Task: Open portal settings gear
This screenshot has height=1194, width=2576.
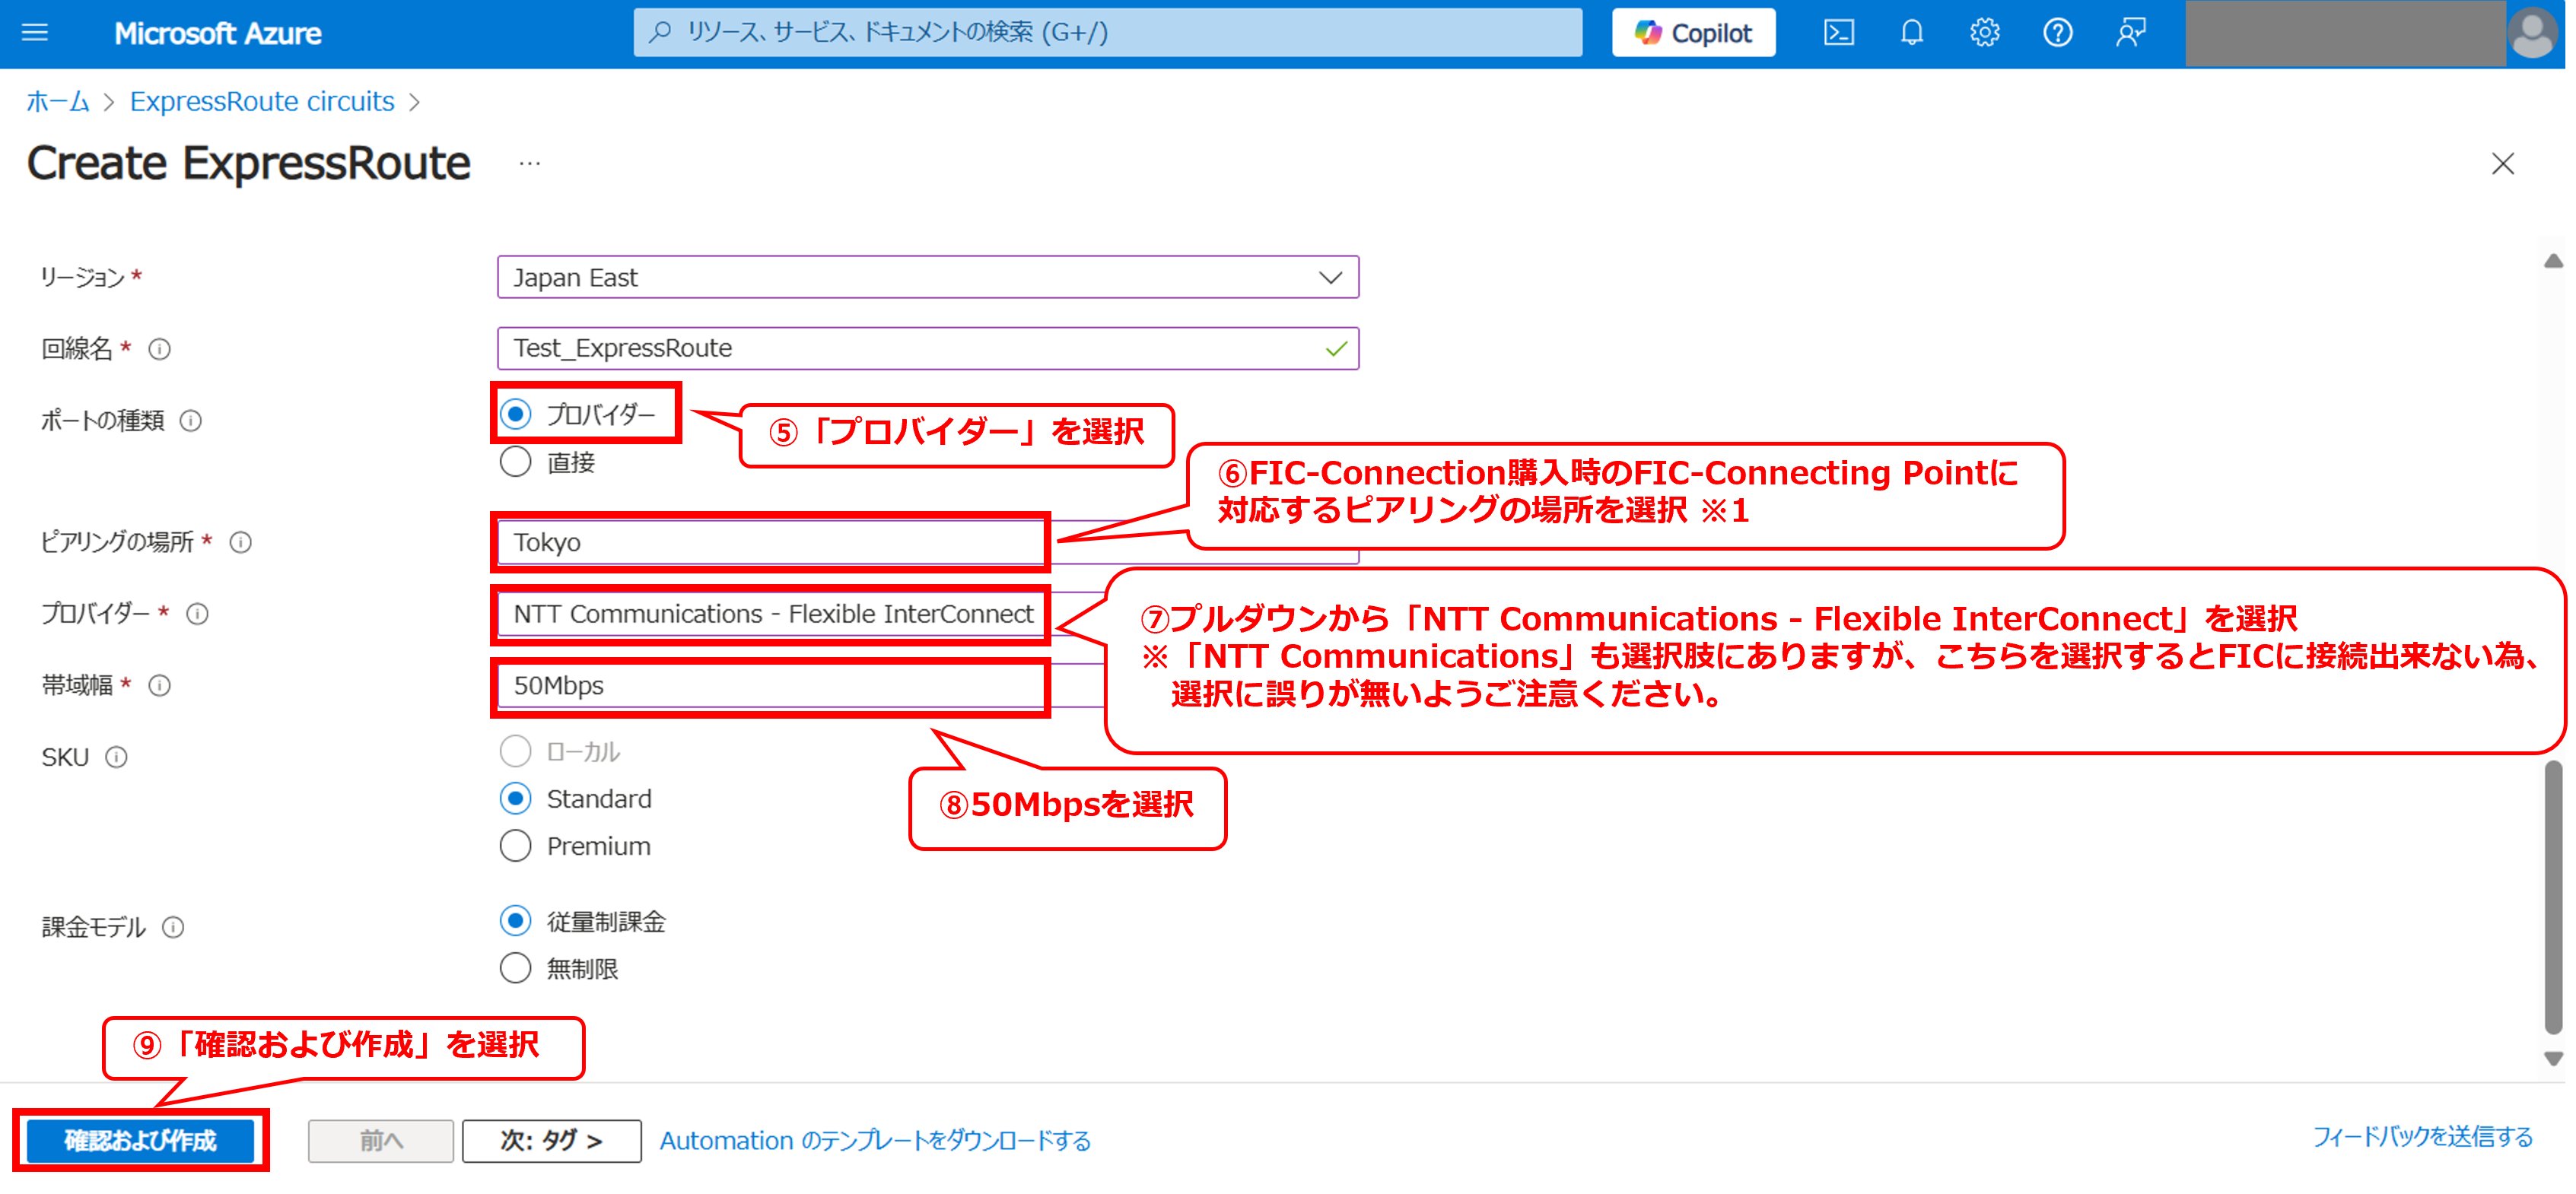Action: click(x=1984, y=33)
